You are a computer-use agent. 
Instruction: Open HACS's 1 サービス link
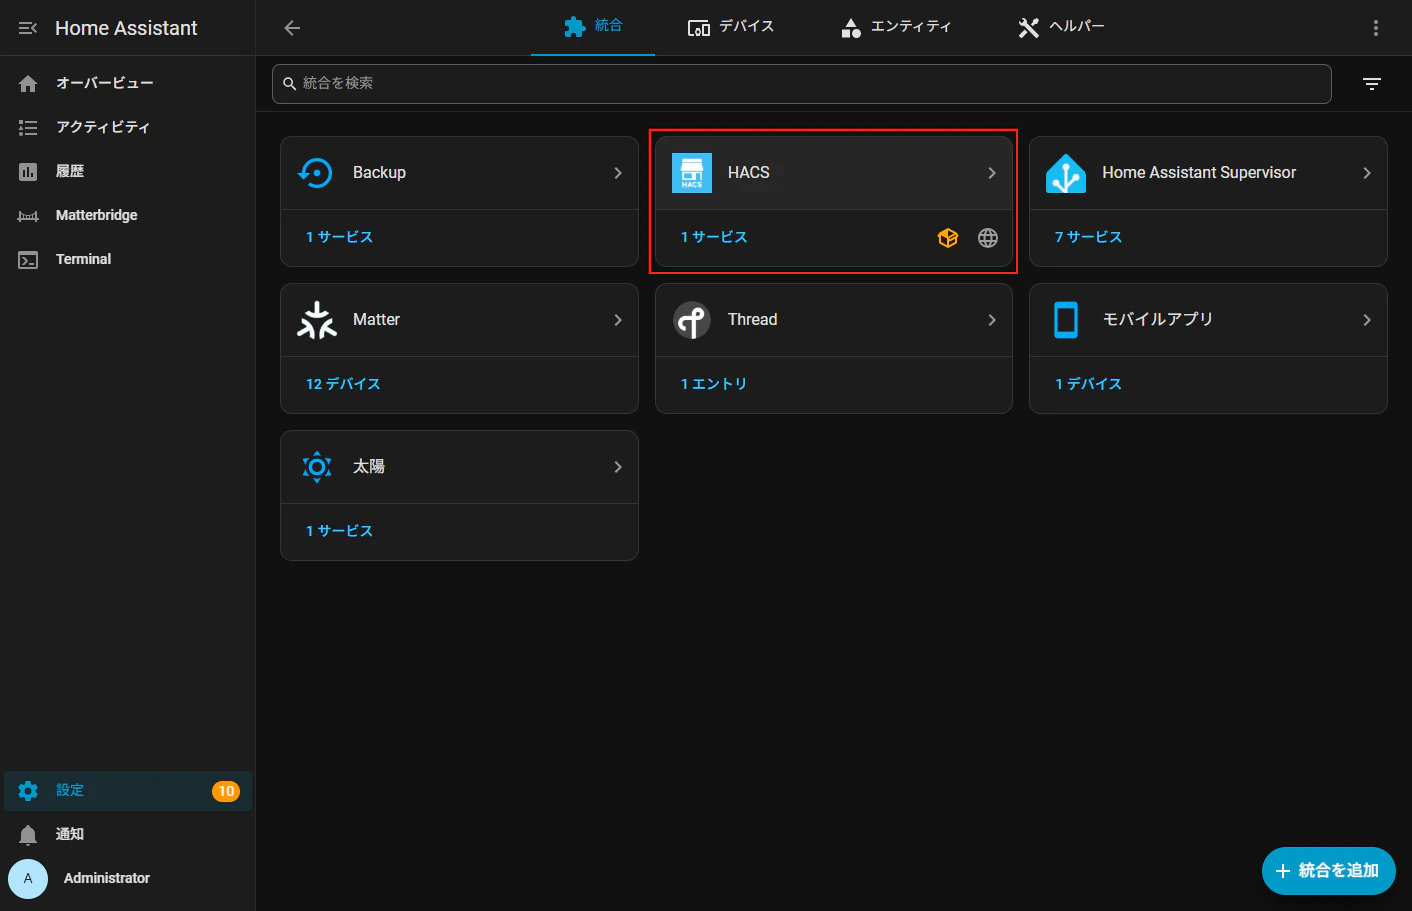[714, 238]
